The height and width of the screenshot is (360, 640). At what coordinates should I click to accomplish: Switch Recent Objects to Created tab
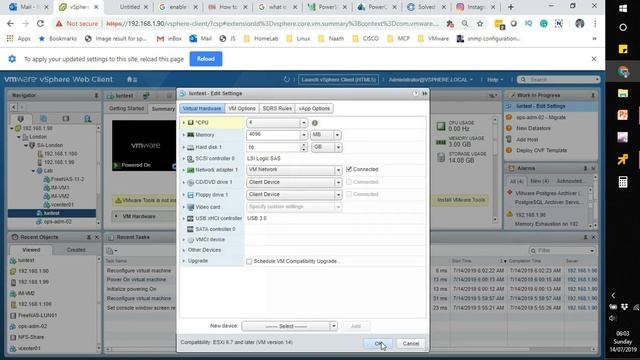76,250
